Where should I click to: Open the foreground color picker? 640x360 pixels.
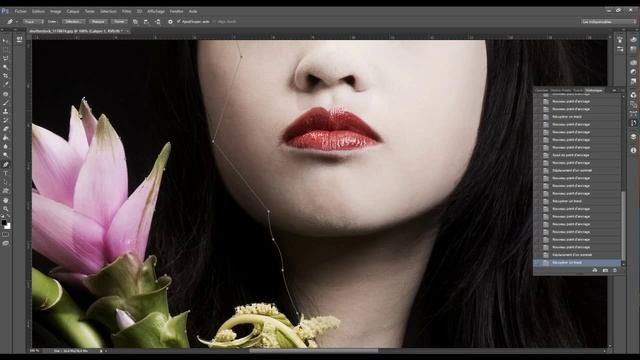click(x=4, y=222)
